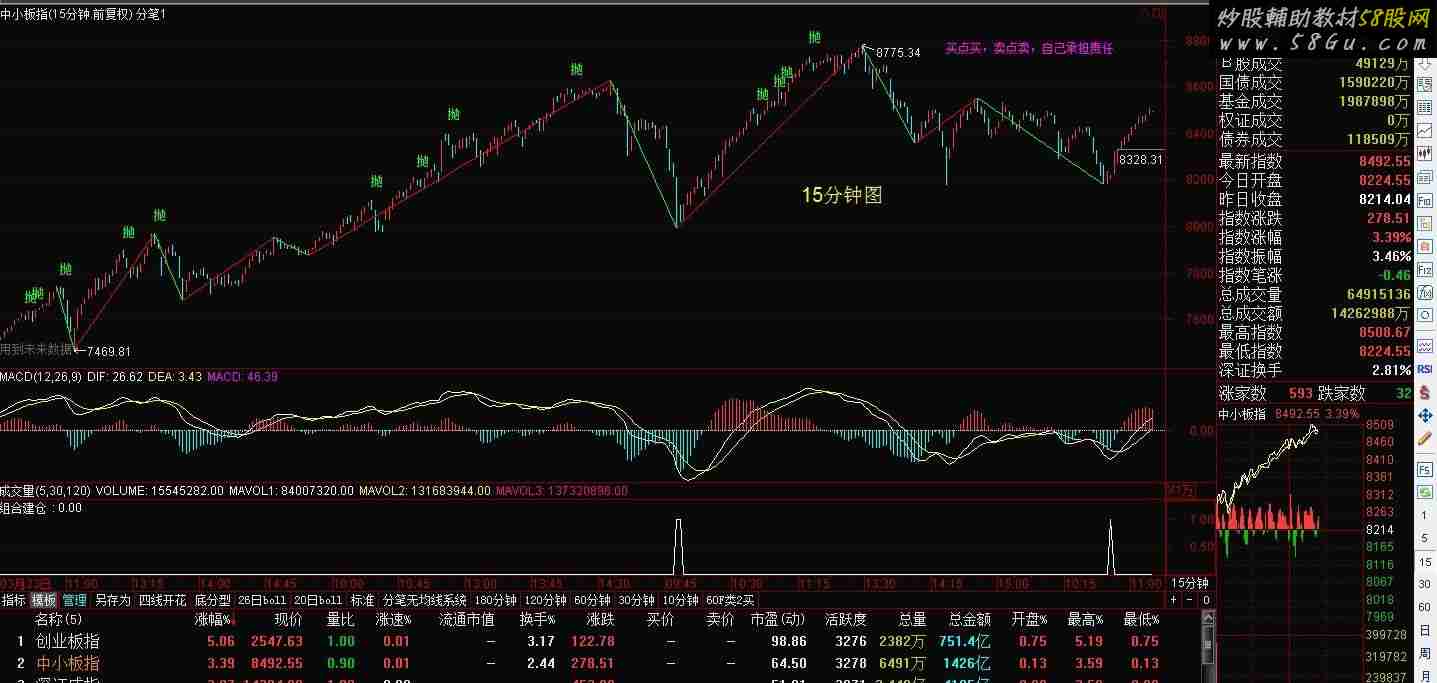Image resolution: width=1437 pixels, height=683 pixels.
Task: Click the quote list icon near top of sidebar
Action: pos(1425,83)
